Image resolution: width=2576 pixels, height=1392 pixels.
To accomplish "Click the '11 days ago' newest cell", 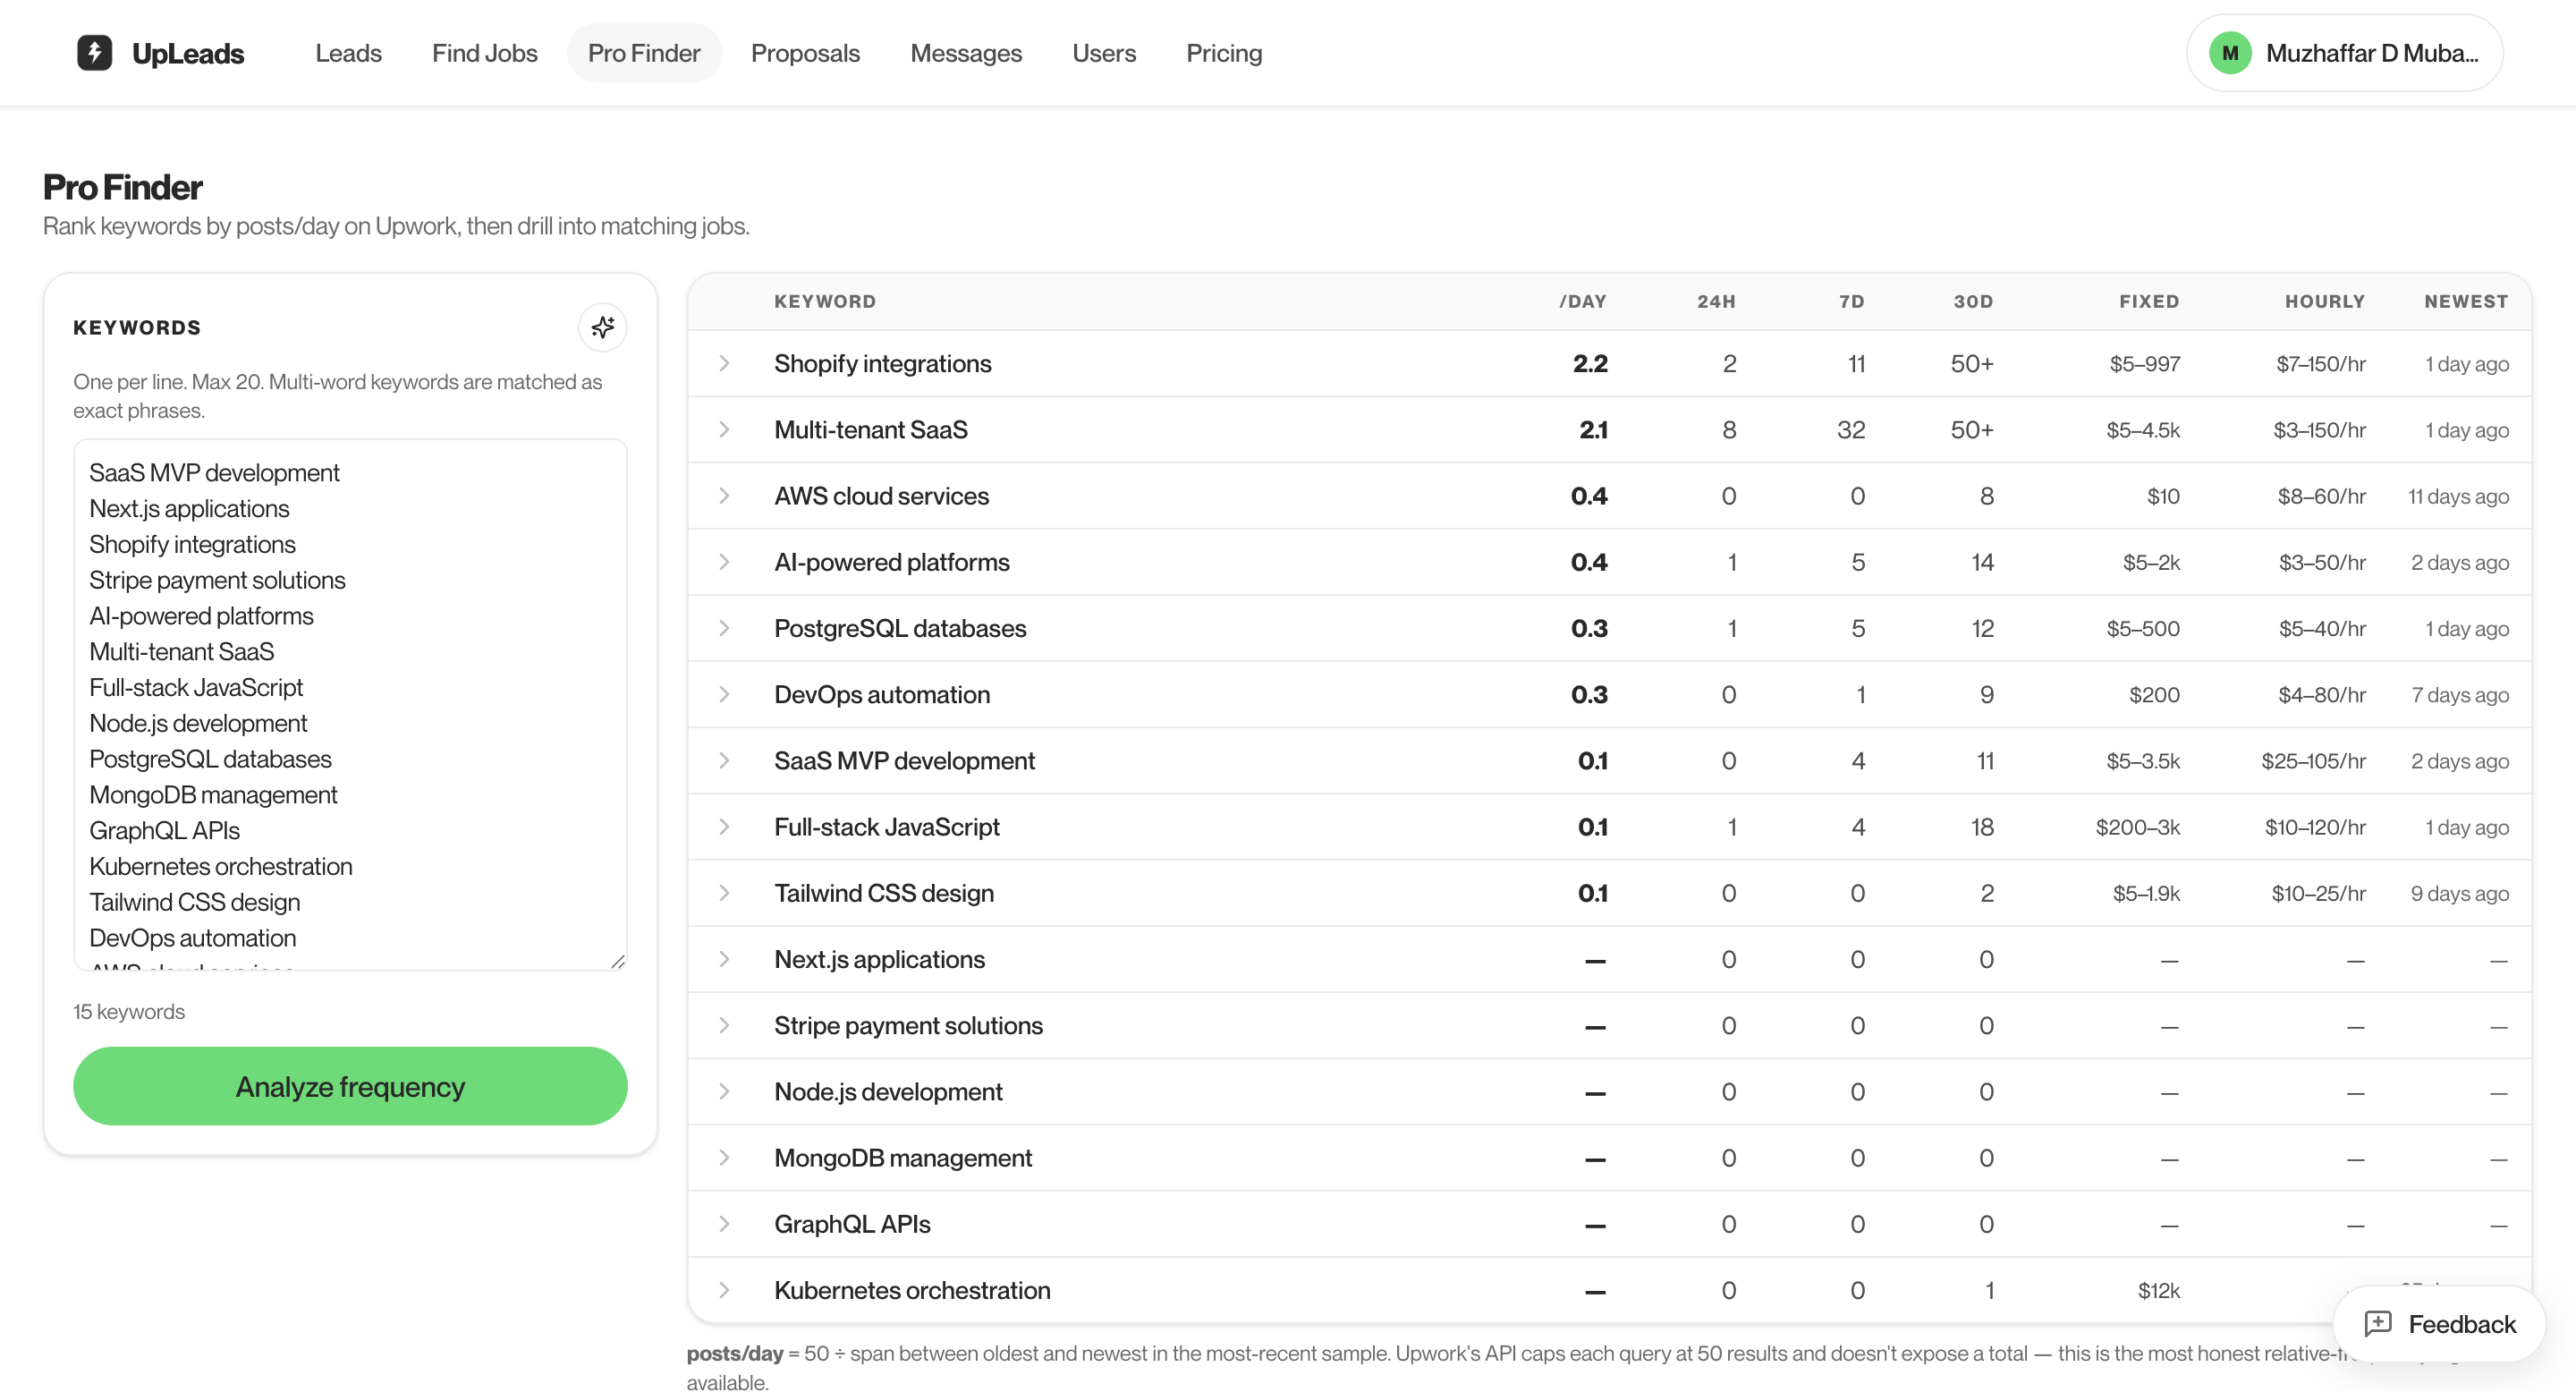I will tap(2458, 496).
